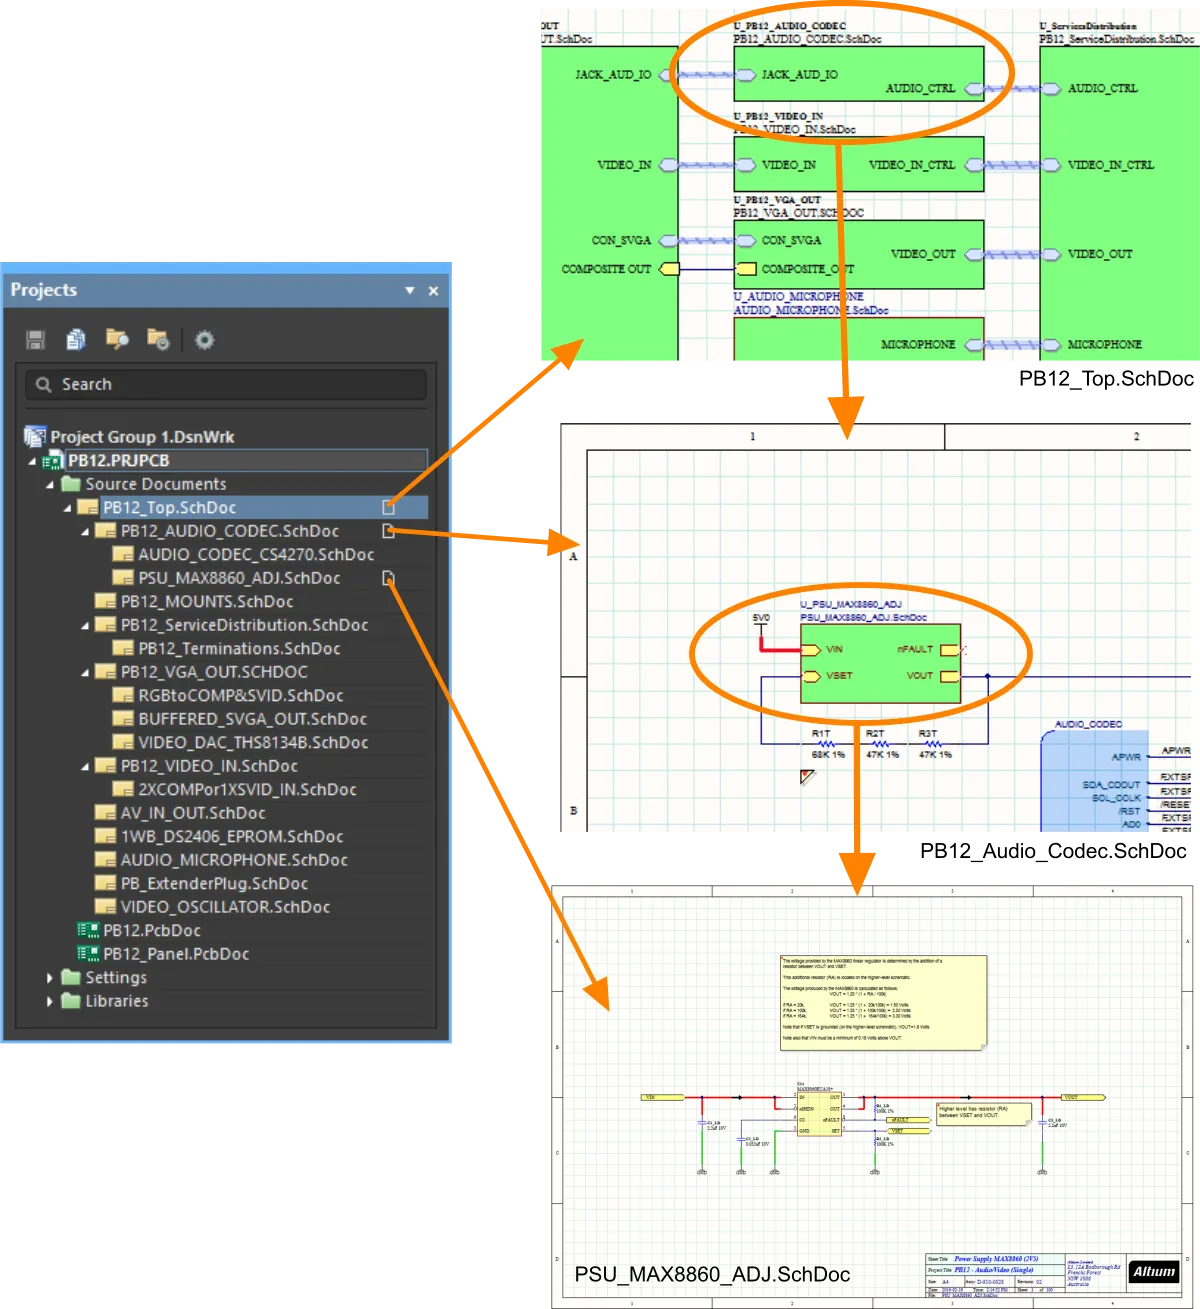
Task: Select Project Group 1.DsnWrk workspace
Action: [142, 437]
